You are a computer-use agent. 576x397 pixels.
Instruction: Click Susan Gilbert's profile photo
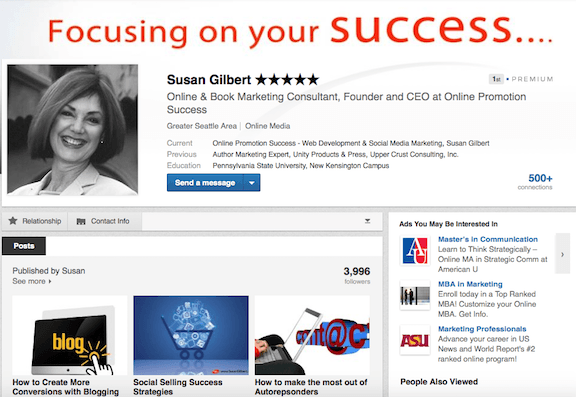73,130
